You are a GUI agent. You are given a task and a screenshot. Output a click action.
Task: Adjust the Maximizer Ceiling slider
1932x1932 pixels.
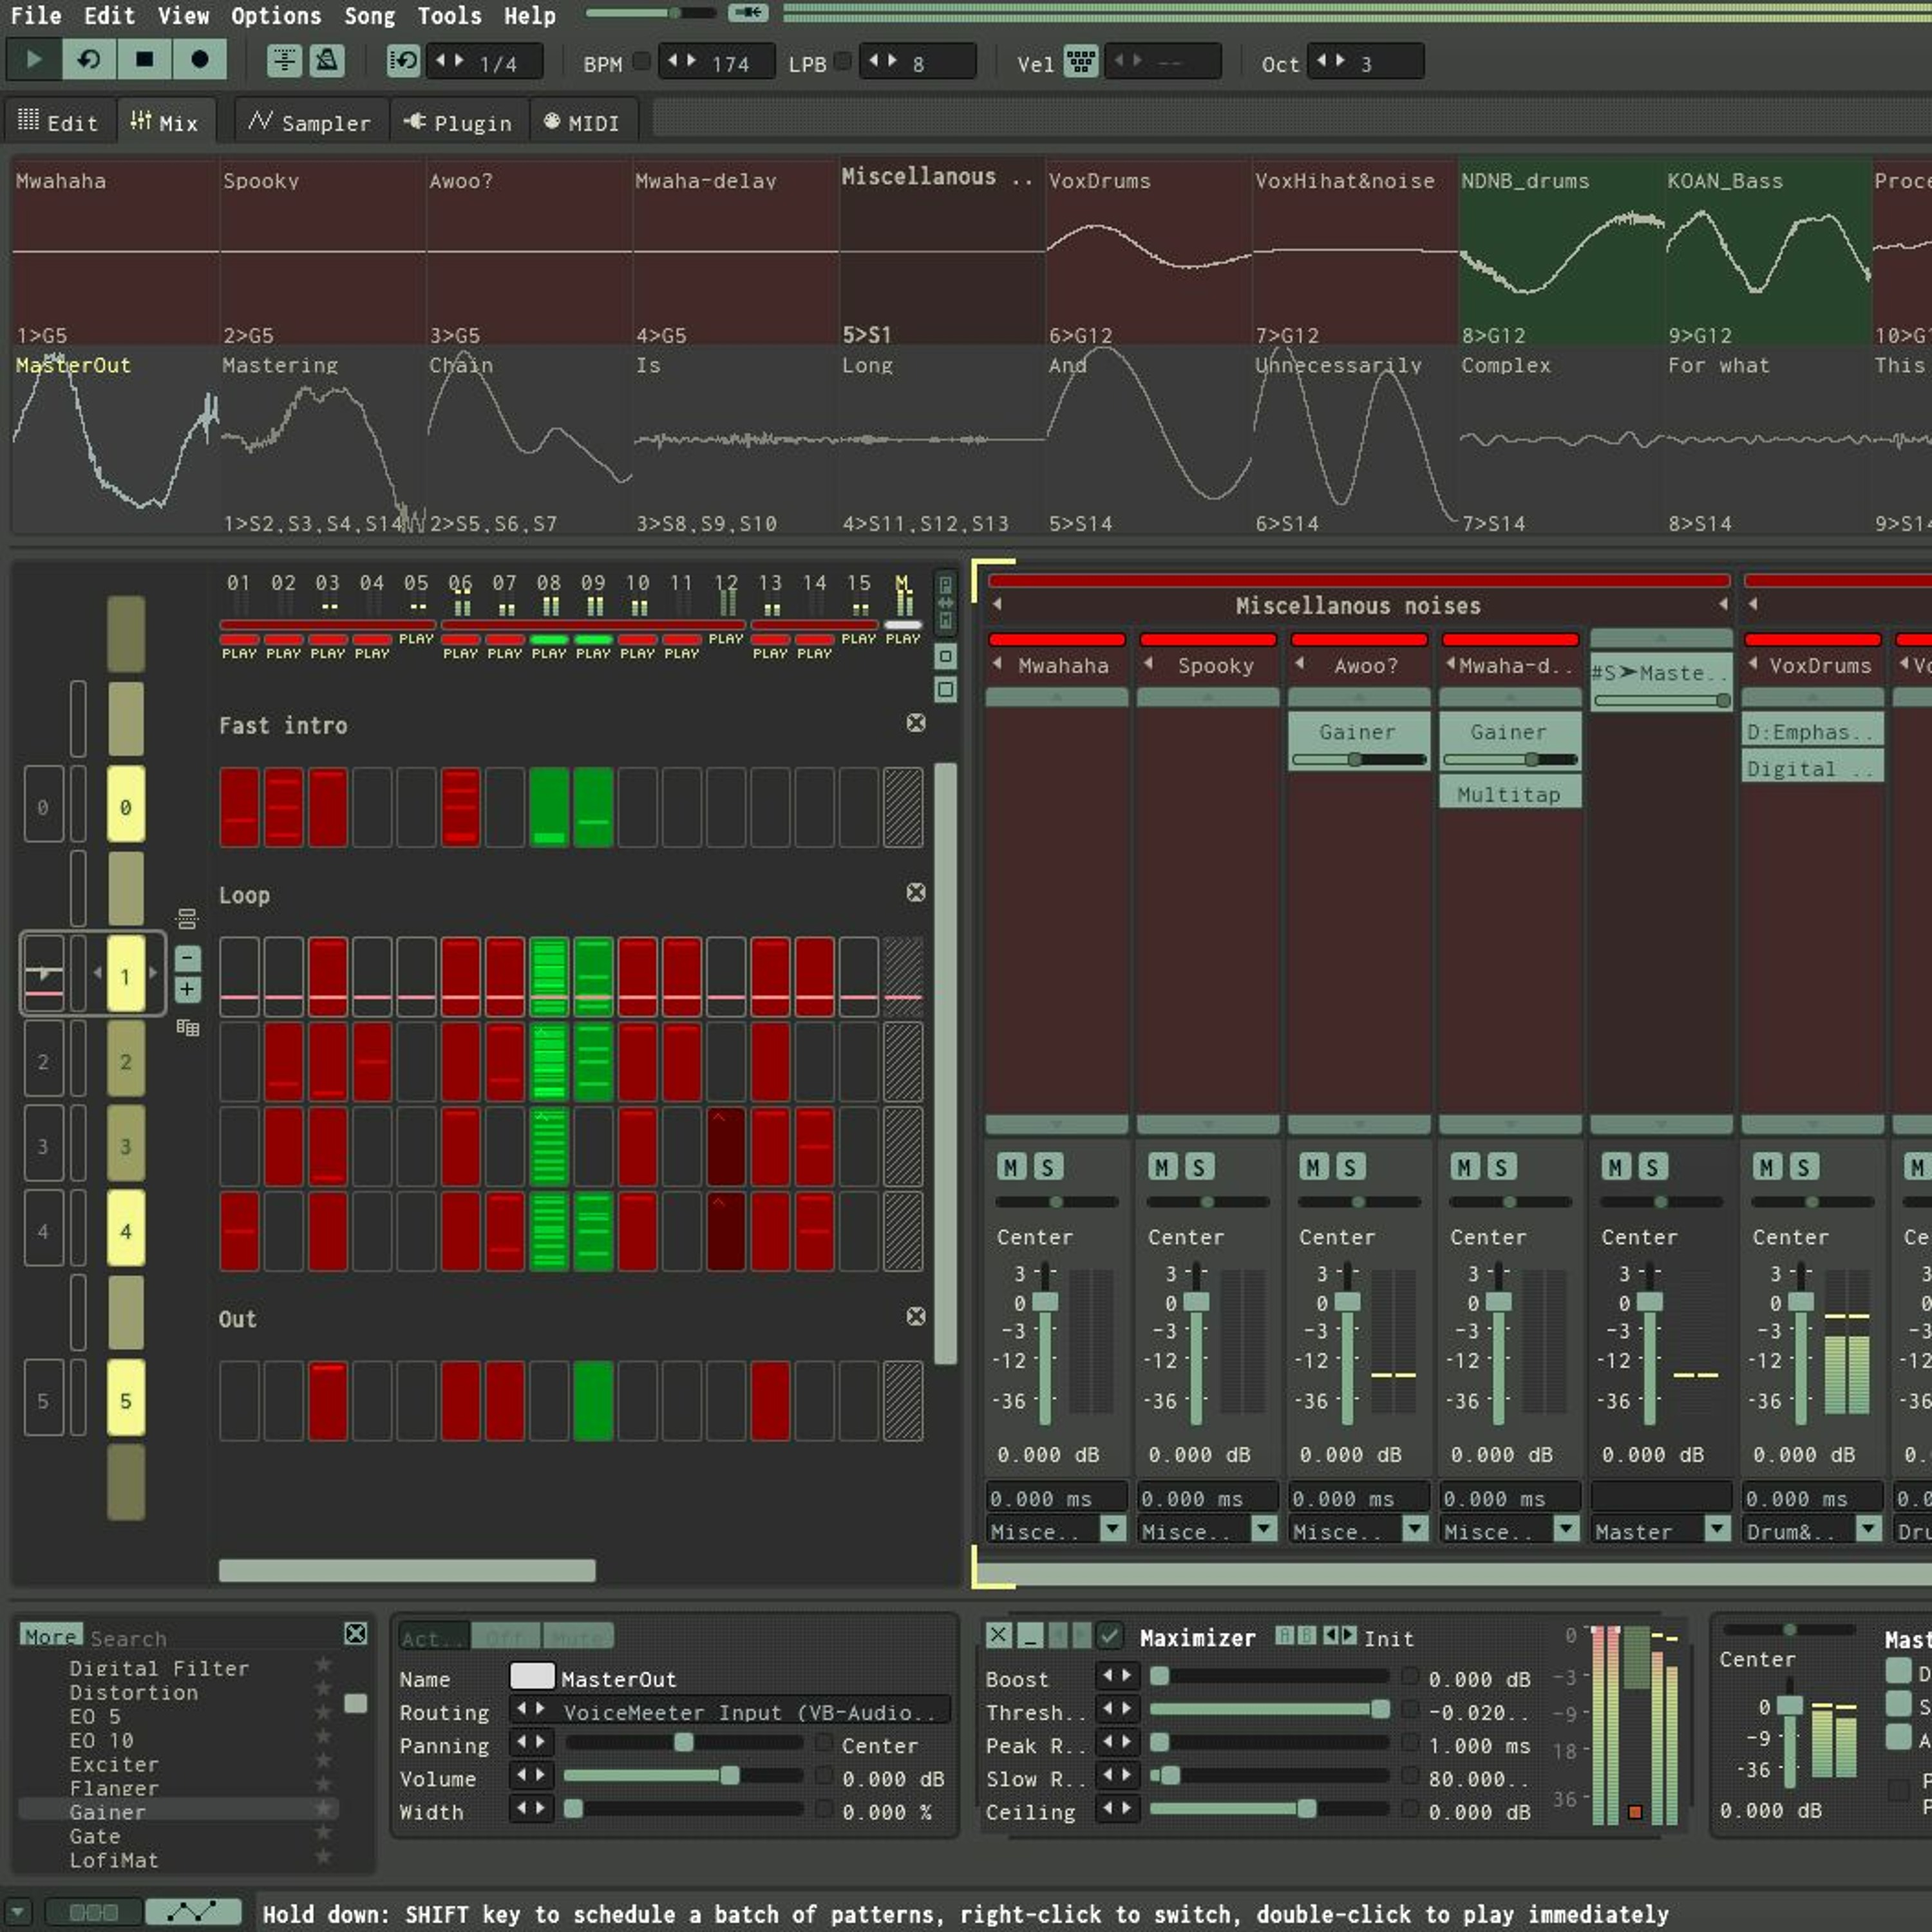tap(1270, 1808)
